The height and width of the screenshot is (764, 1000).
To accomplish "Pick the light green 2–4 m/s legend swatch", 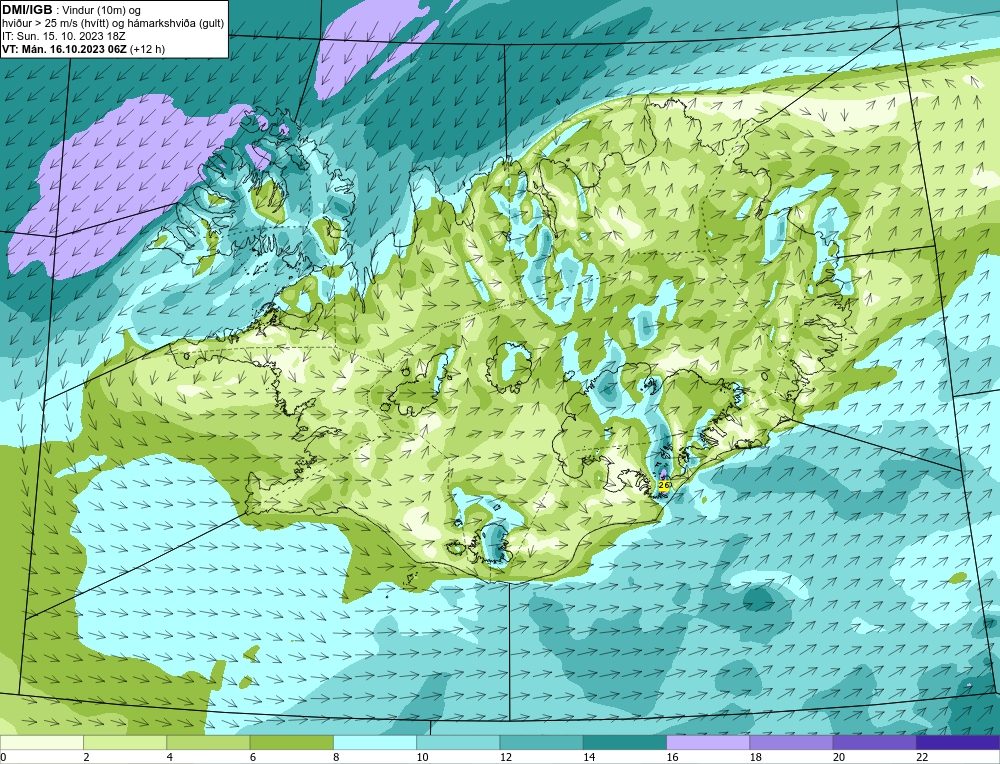I will 125,742.
